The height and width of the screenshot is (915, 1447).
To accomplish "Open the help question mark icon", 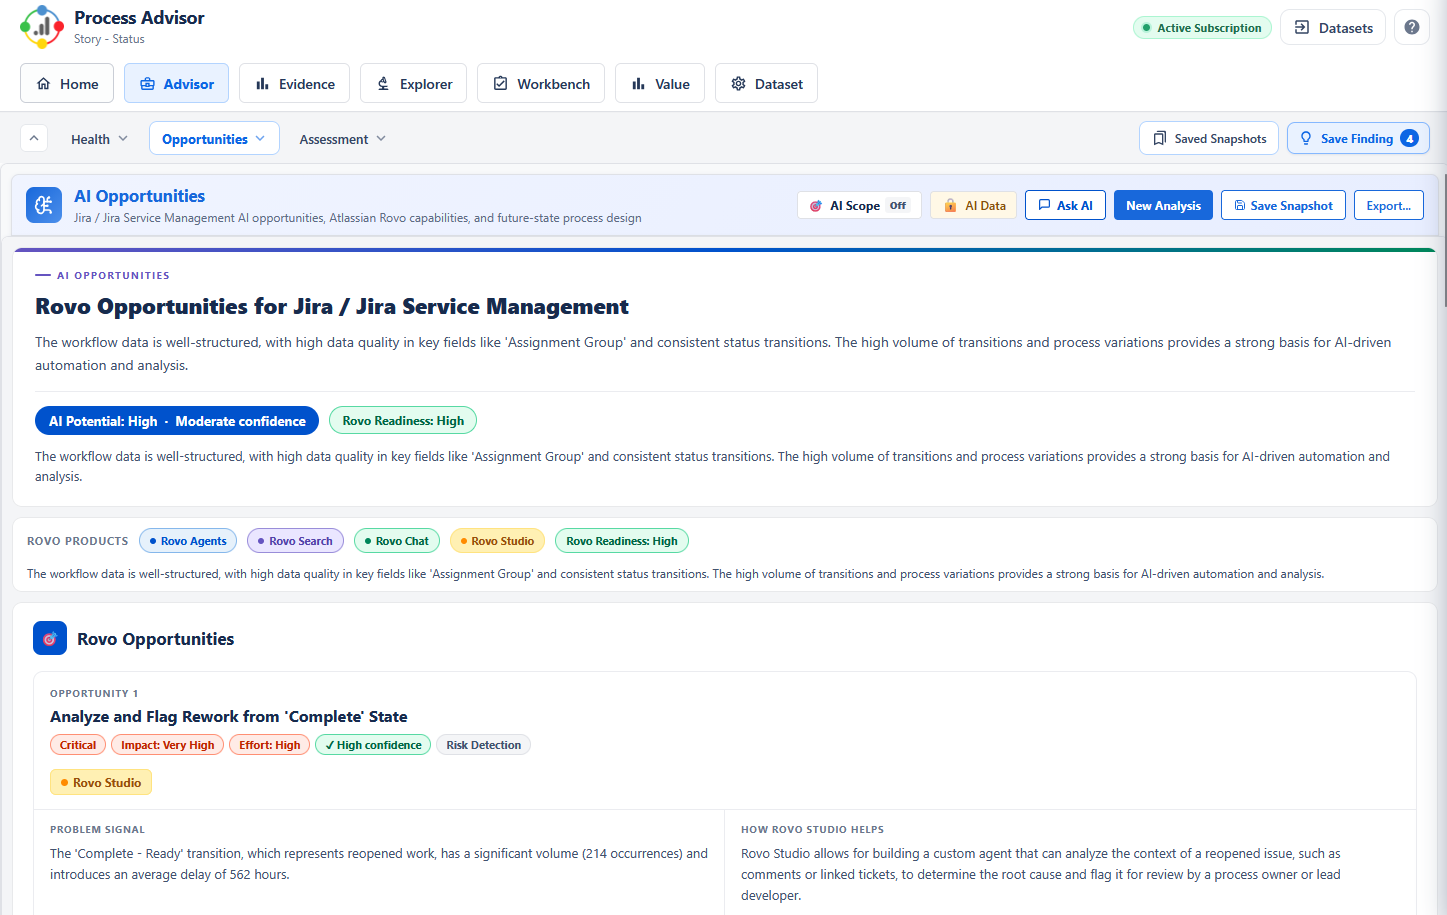I will (x=1412, y=28).
